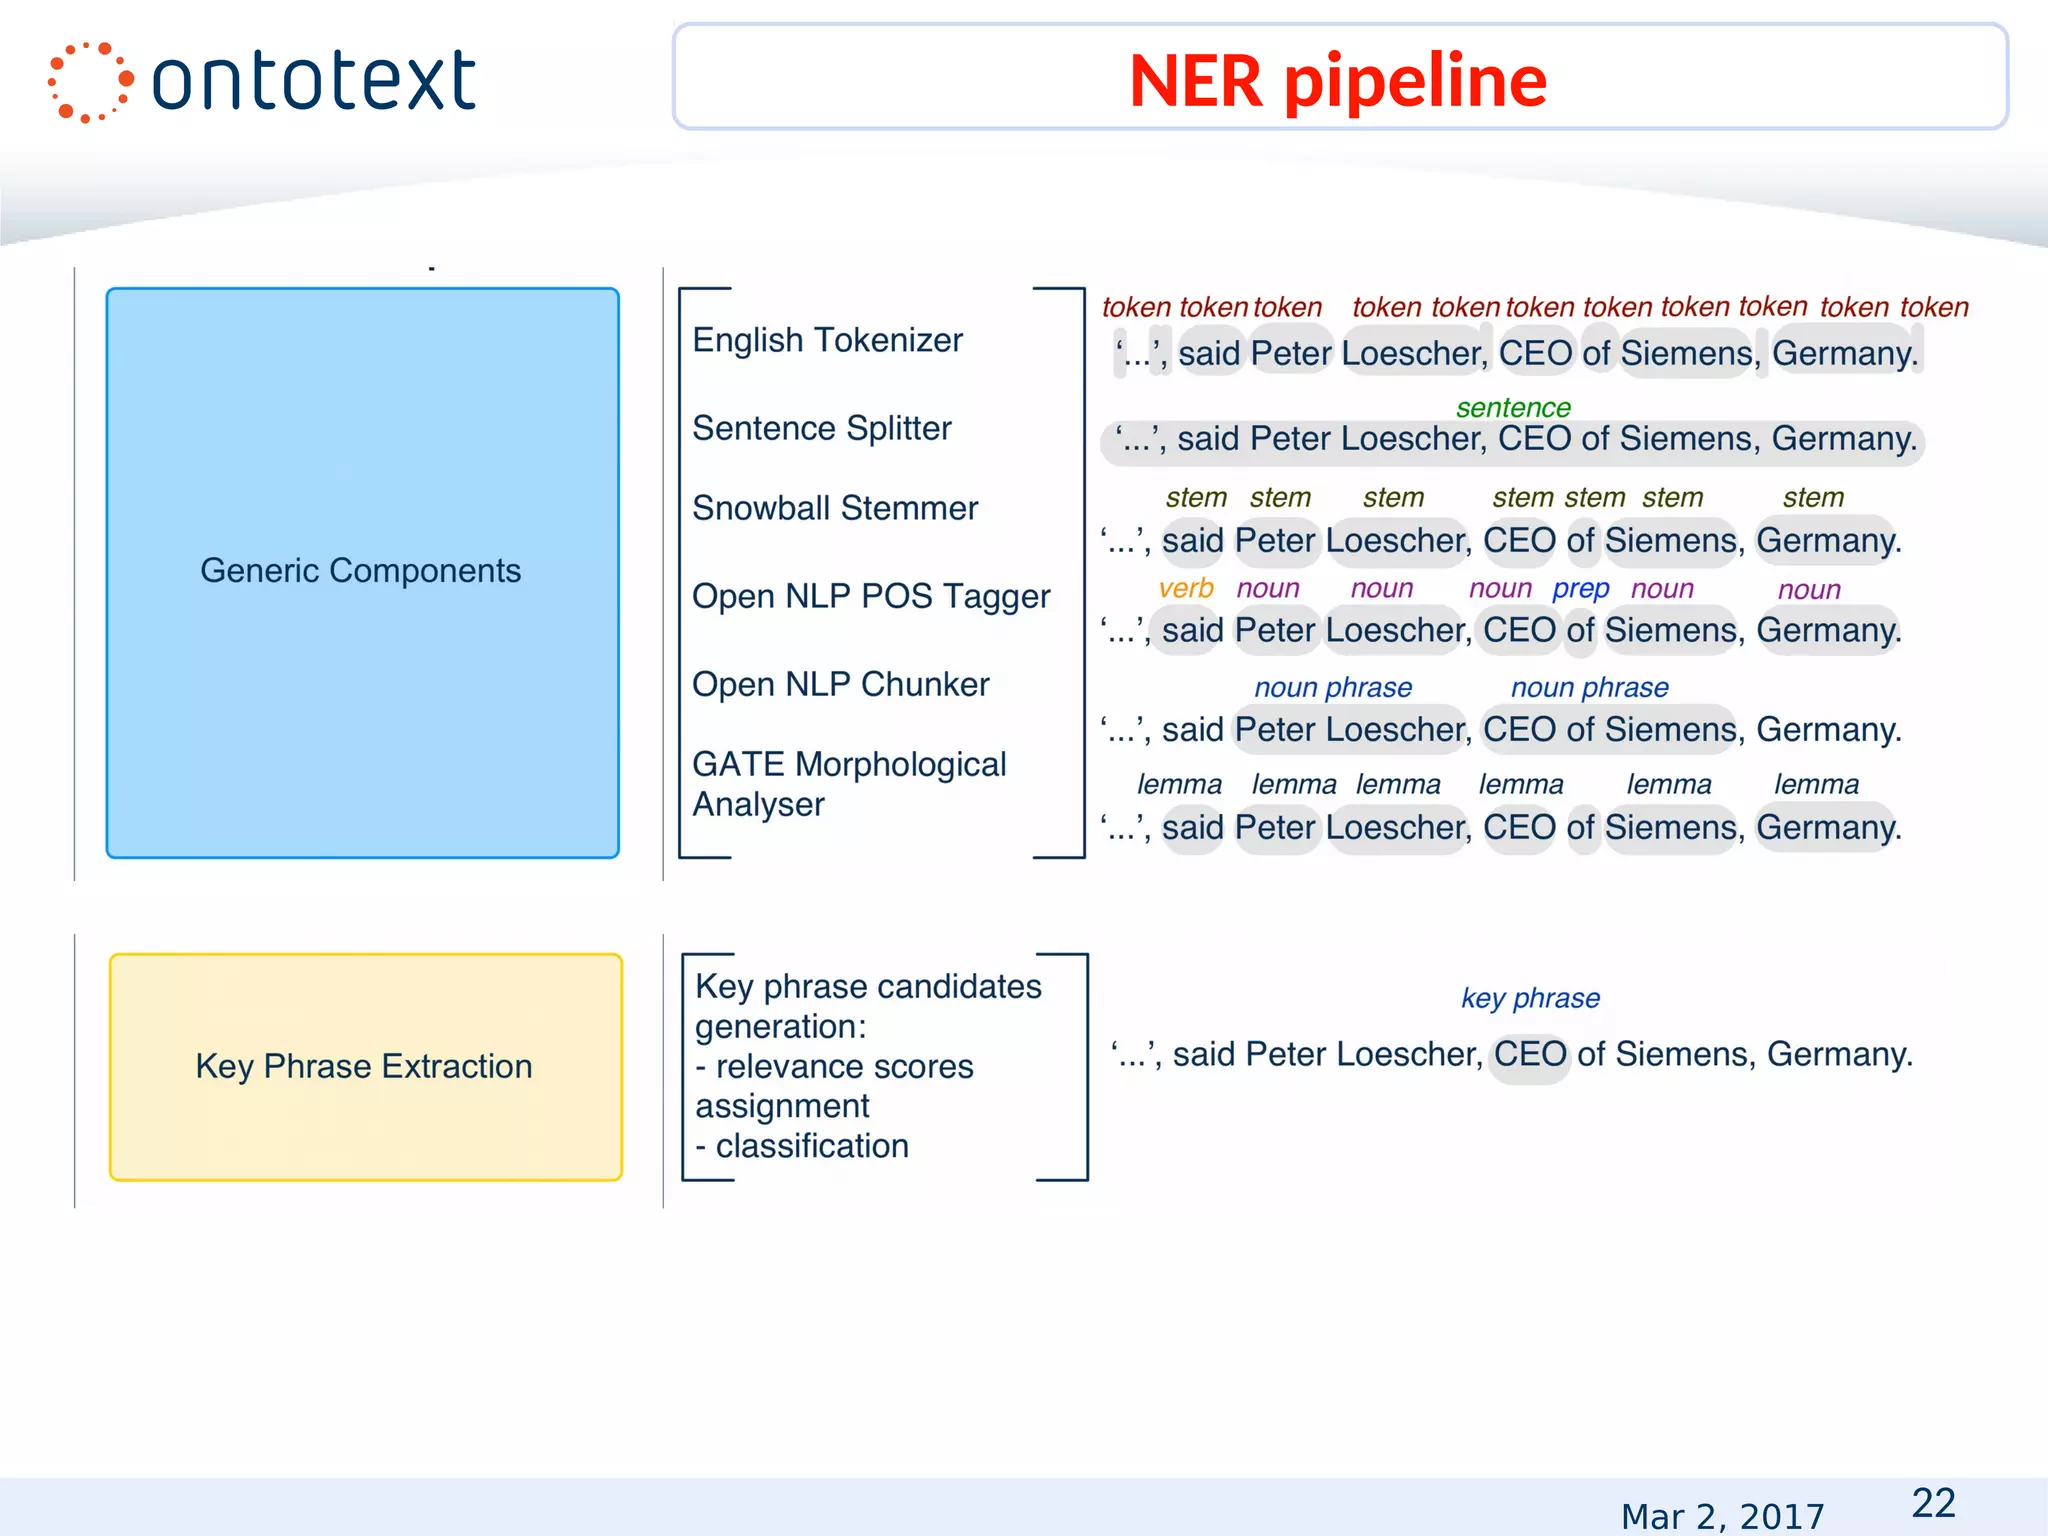Click the blue prep tag
Viewport: 2048px width, 1536px height.
1580,589
